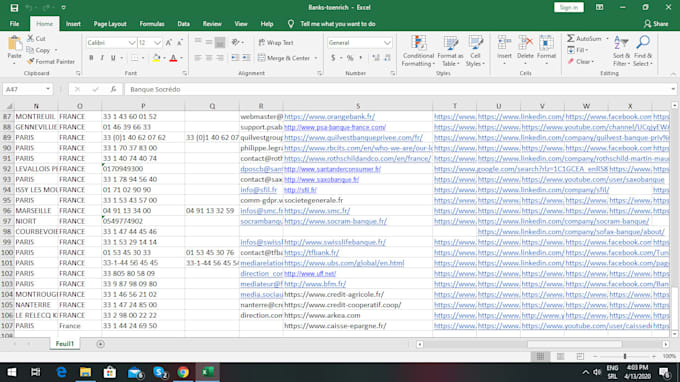The height and width of the screenshot is (382, 680).
Task: Pick the yellow Fill Color swatch
Action: pos(156,58)
